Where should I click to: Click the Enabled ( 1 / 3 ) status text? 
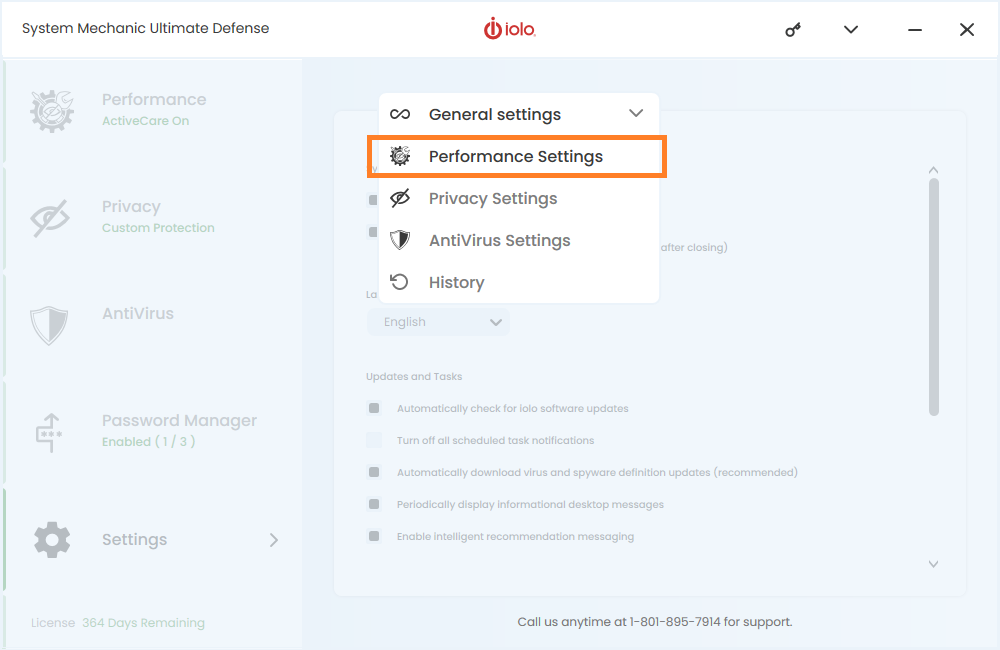(x=149, y=441)
